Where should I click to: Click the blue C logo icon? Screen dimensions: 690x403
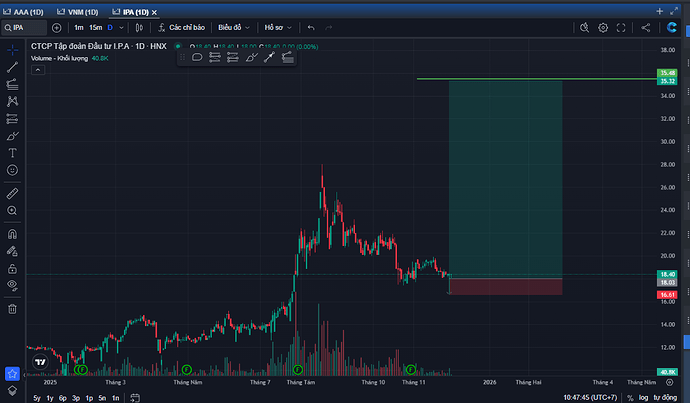[x=672, y=28]
